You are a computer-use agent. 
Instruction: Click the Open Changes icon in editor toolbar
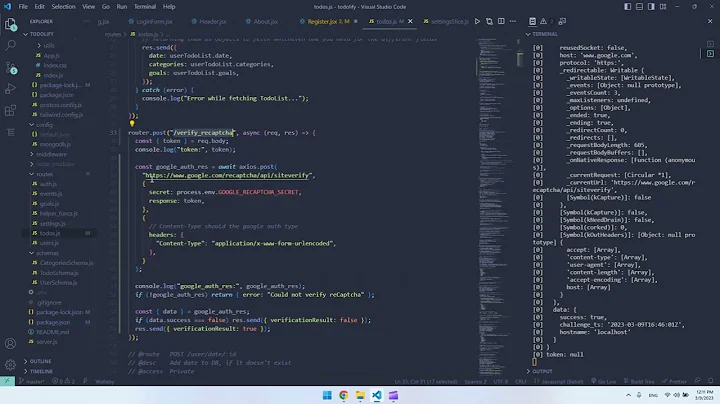tap(489, 21)
